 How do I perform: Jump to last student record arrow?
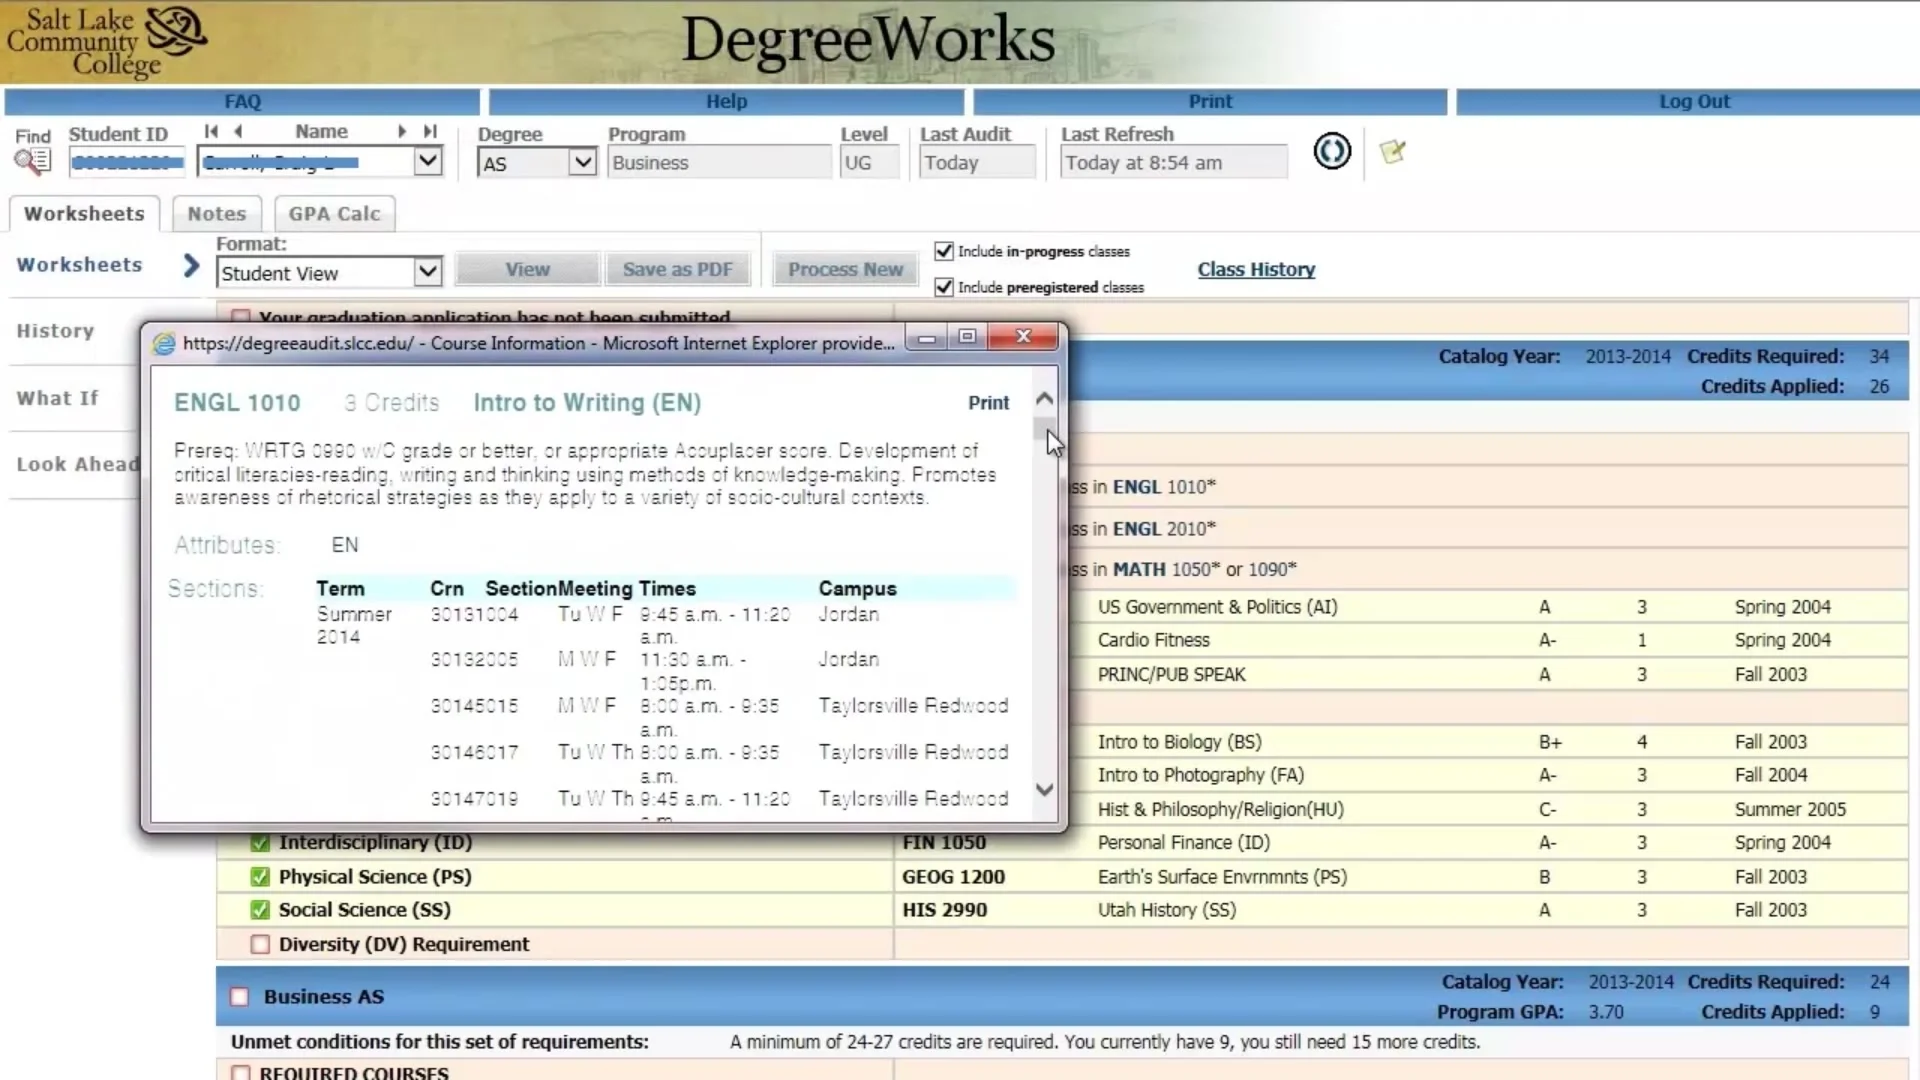coord(430,131)
